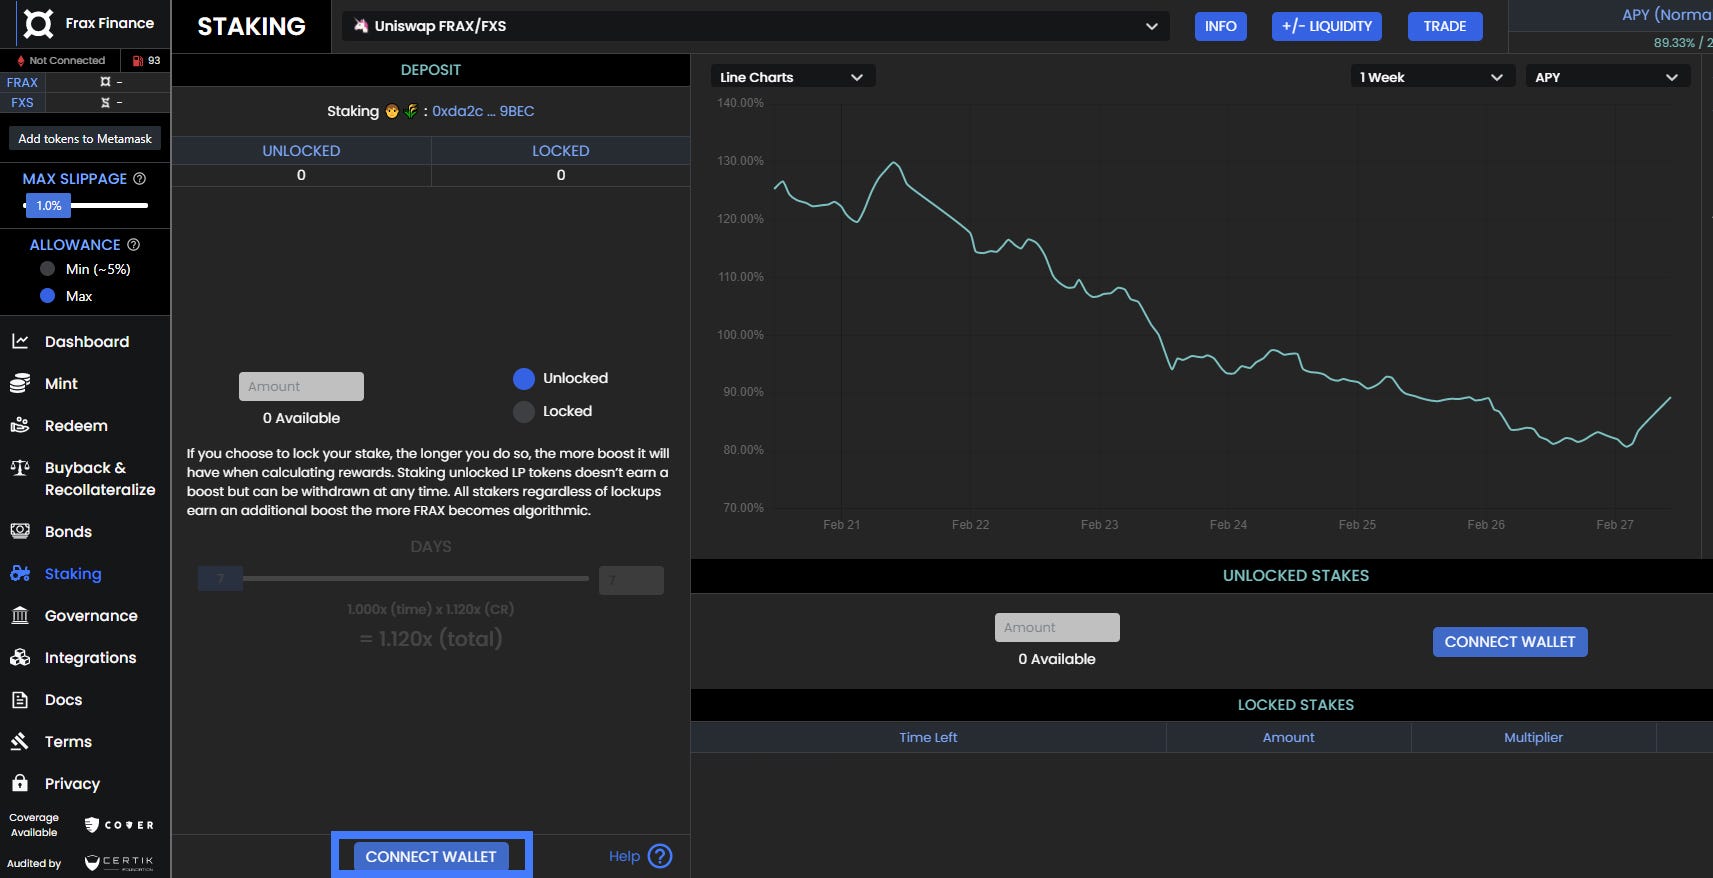Expand the Uniswap FRAX/FXS pool dropdown
The height and width of the screenshot is (878, 1713).
pos(756,26)
